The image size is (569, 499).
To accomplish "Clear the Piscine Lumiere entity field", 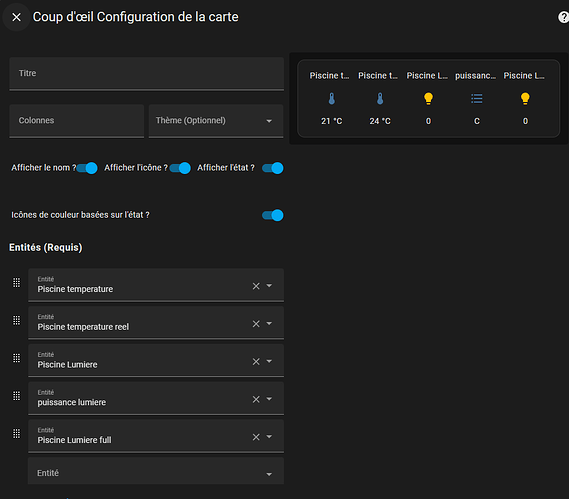I will pos(256,361).
